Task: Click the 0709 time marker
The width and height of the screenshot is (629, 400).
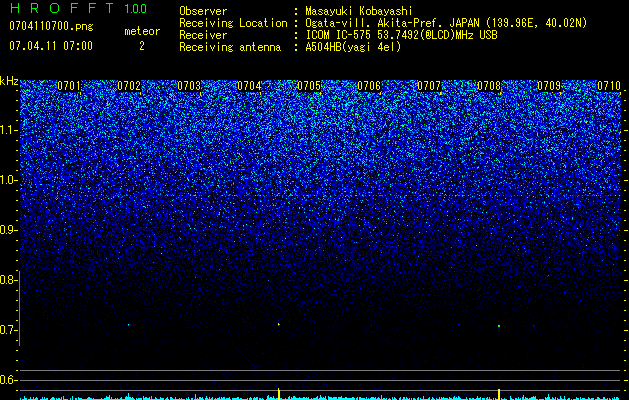Action: [549, 86]
